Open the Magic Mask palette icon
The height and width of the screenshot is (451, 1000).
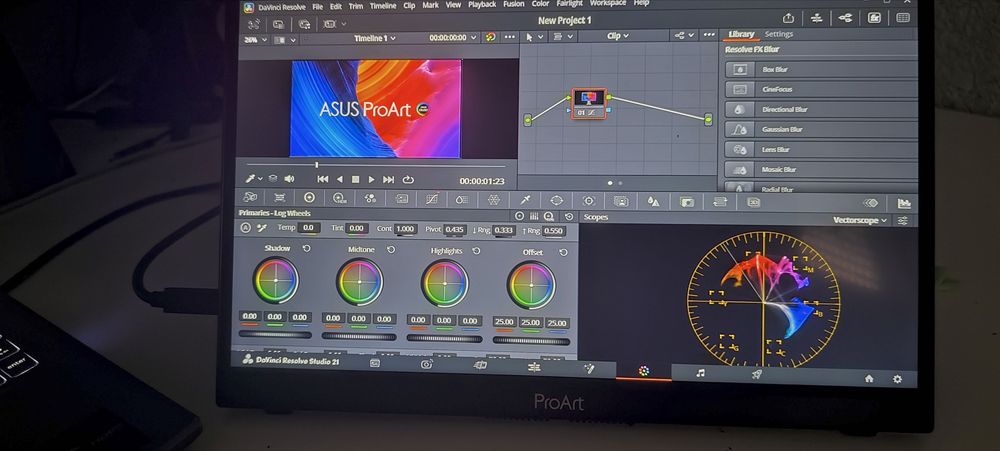click(621, 201)
